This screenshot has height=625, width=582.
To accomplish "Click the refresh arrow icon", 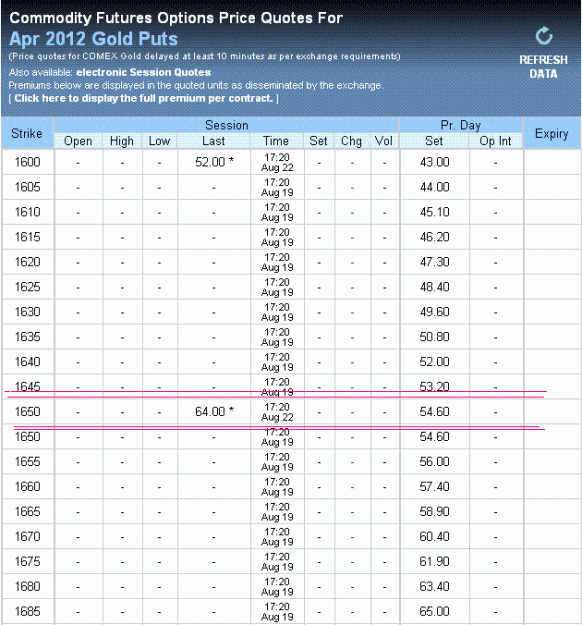I will coord(544,36).
